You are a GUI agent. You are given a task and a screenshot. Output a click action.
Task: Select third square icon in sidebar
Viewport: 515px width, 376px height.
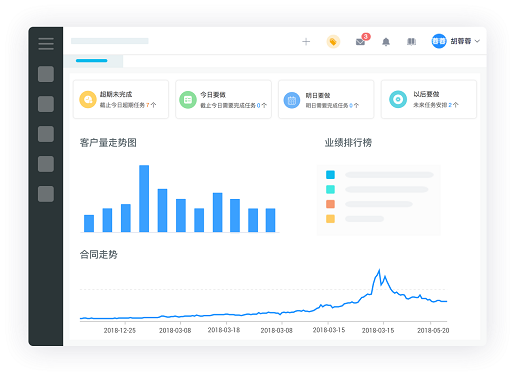click(46, 134)
